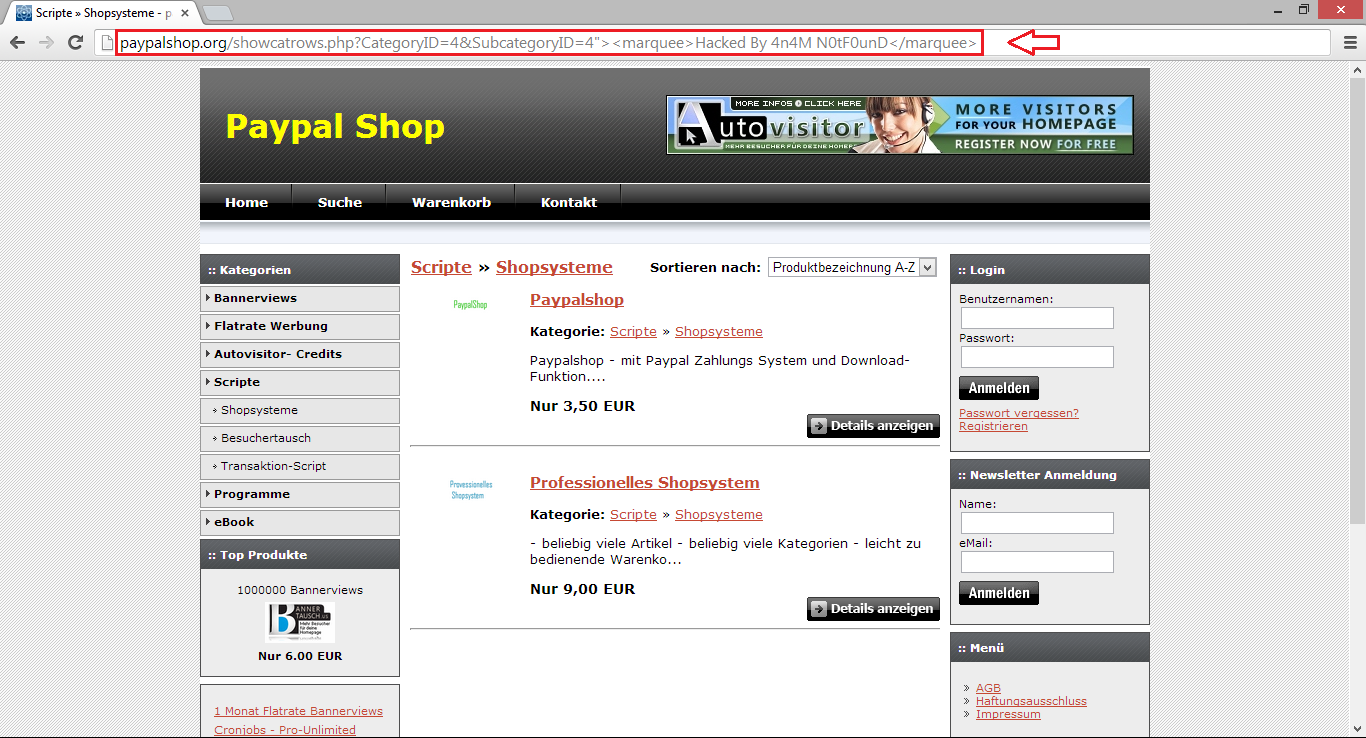Click Passwort vergessen? link
The width and height of the screenshot is (1366, 738).
[1019, 413]
